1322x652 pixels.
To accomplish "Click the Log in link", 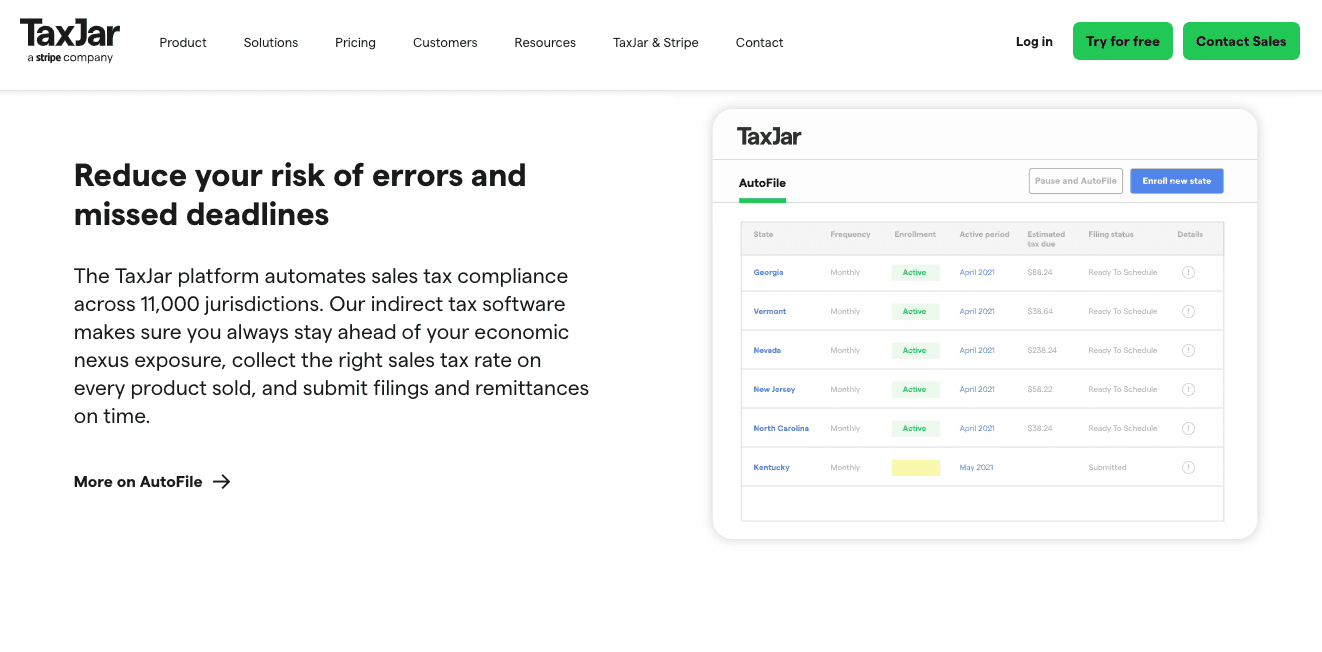I will tap(1034, 41).
